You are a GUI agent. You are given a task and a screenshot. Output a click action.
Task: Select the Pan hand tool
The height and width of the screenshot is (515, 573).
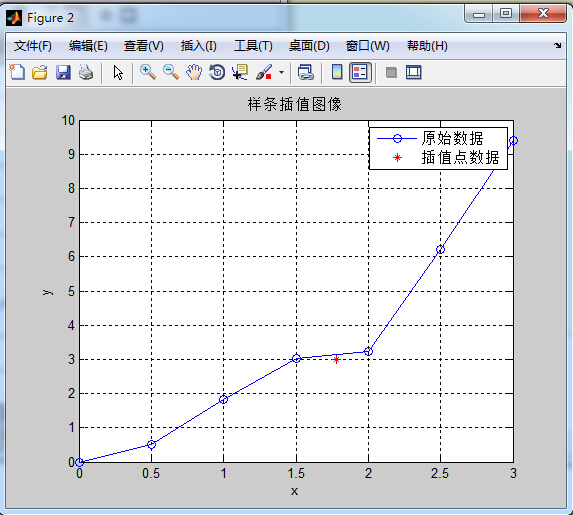[194, 72]
